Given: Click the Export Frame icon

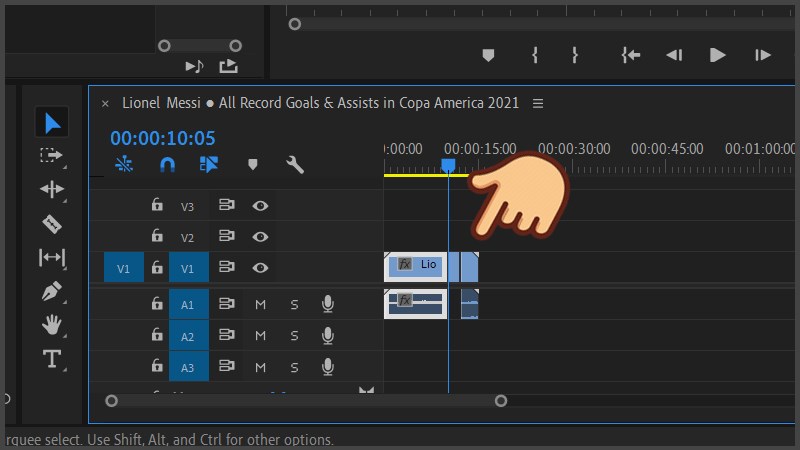Looking at the screenshot, I should click(x=229, y=66).
